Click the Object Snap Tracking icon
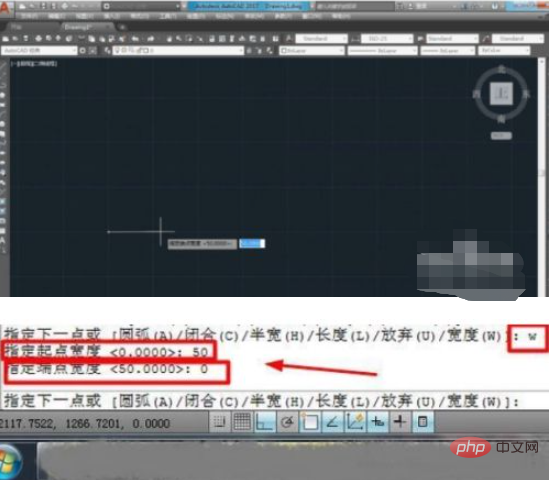The image size is (549, 480). pos(332,422)
